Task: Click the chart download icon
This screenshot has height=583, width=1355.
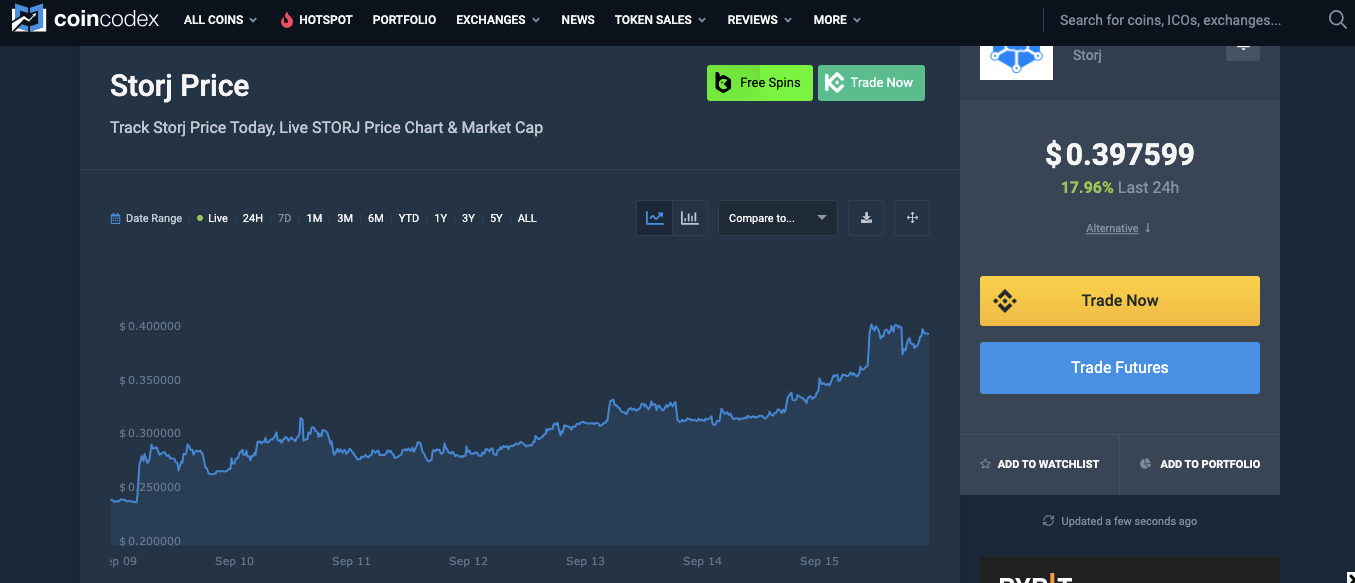Action: [865, 217]
